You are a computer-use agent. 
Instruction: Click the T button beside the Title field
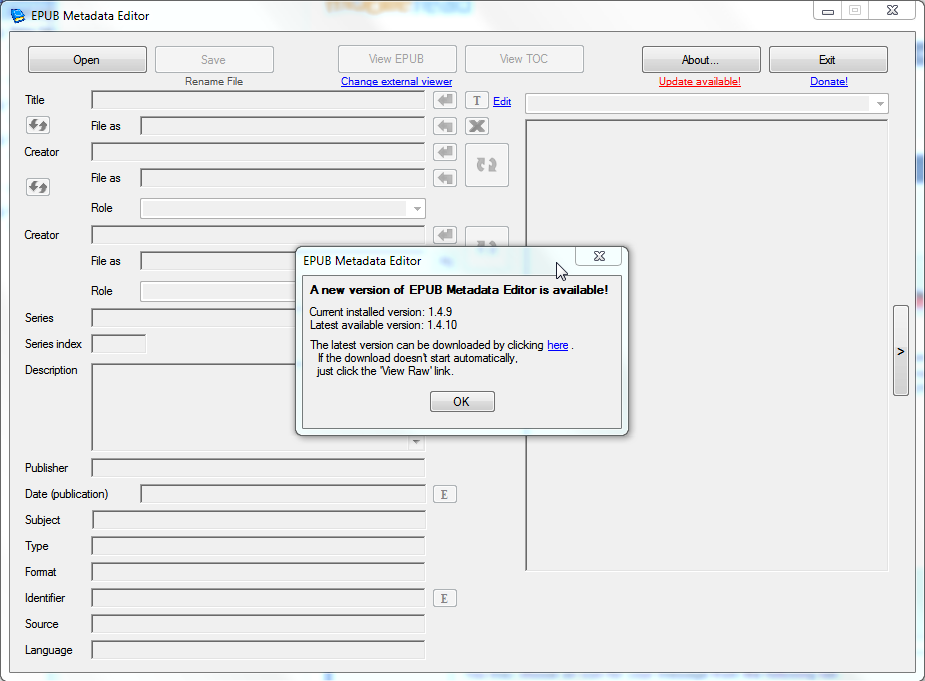477,100
